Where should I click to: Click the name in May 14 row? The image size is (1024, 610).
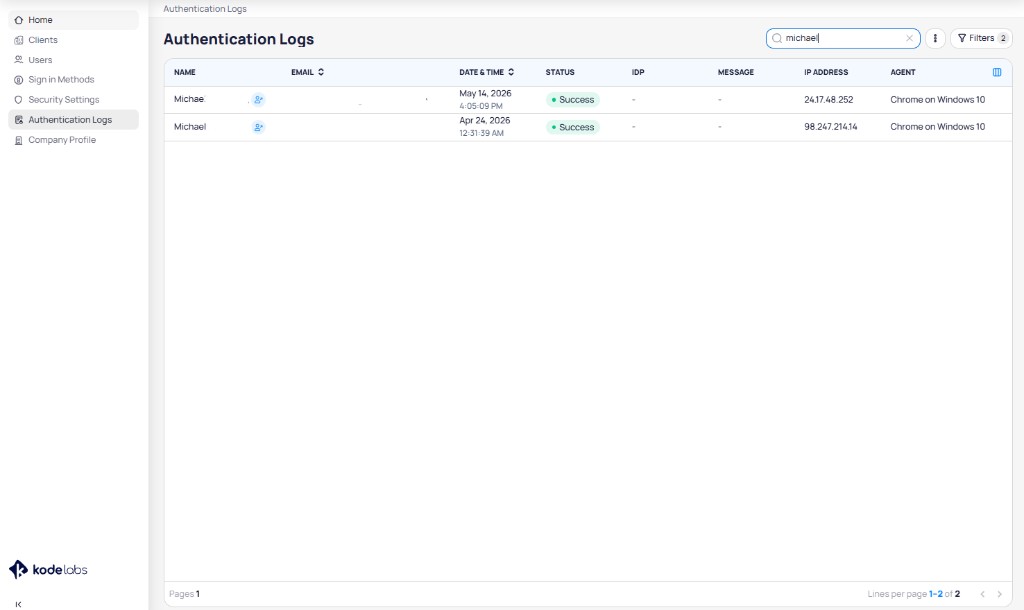tap(189, 99)
